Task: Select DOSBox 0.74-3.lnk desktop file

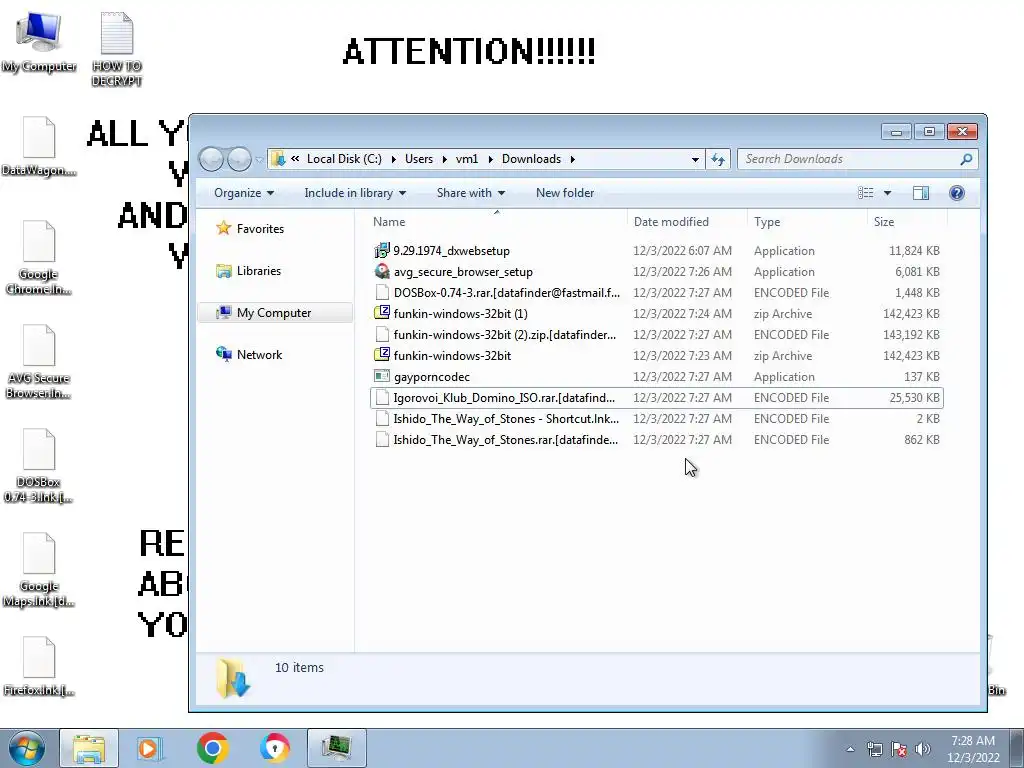Action: click(x=39, y=466)
